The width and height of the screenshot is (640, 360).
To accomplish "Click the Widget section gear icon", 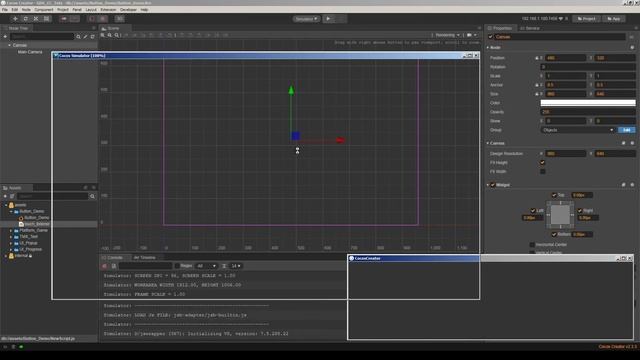I will click(632, 185).
